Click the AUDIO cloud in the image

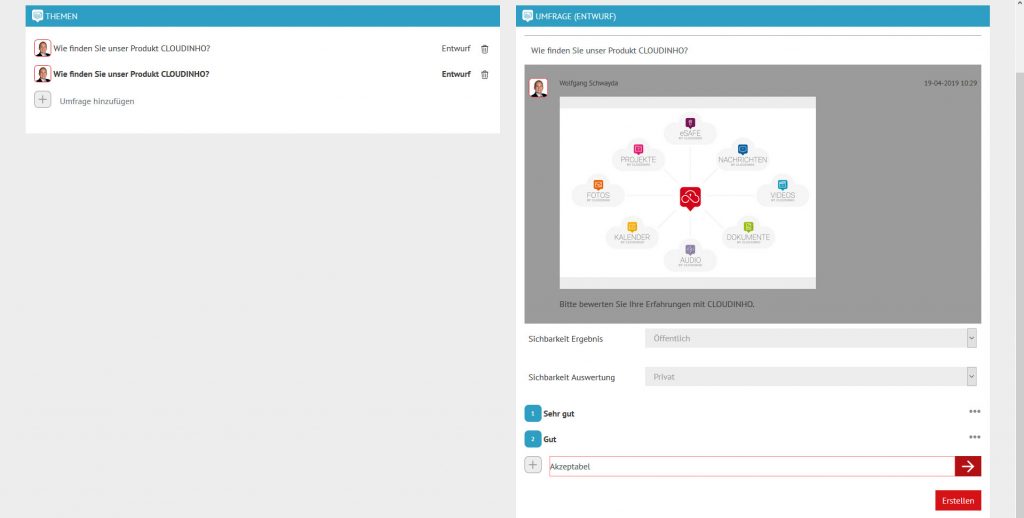click(690, 257)
